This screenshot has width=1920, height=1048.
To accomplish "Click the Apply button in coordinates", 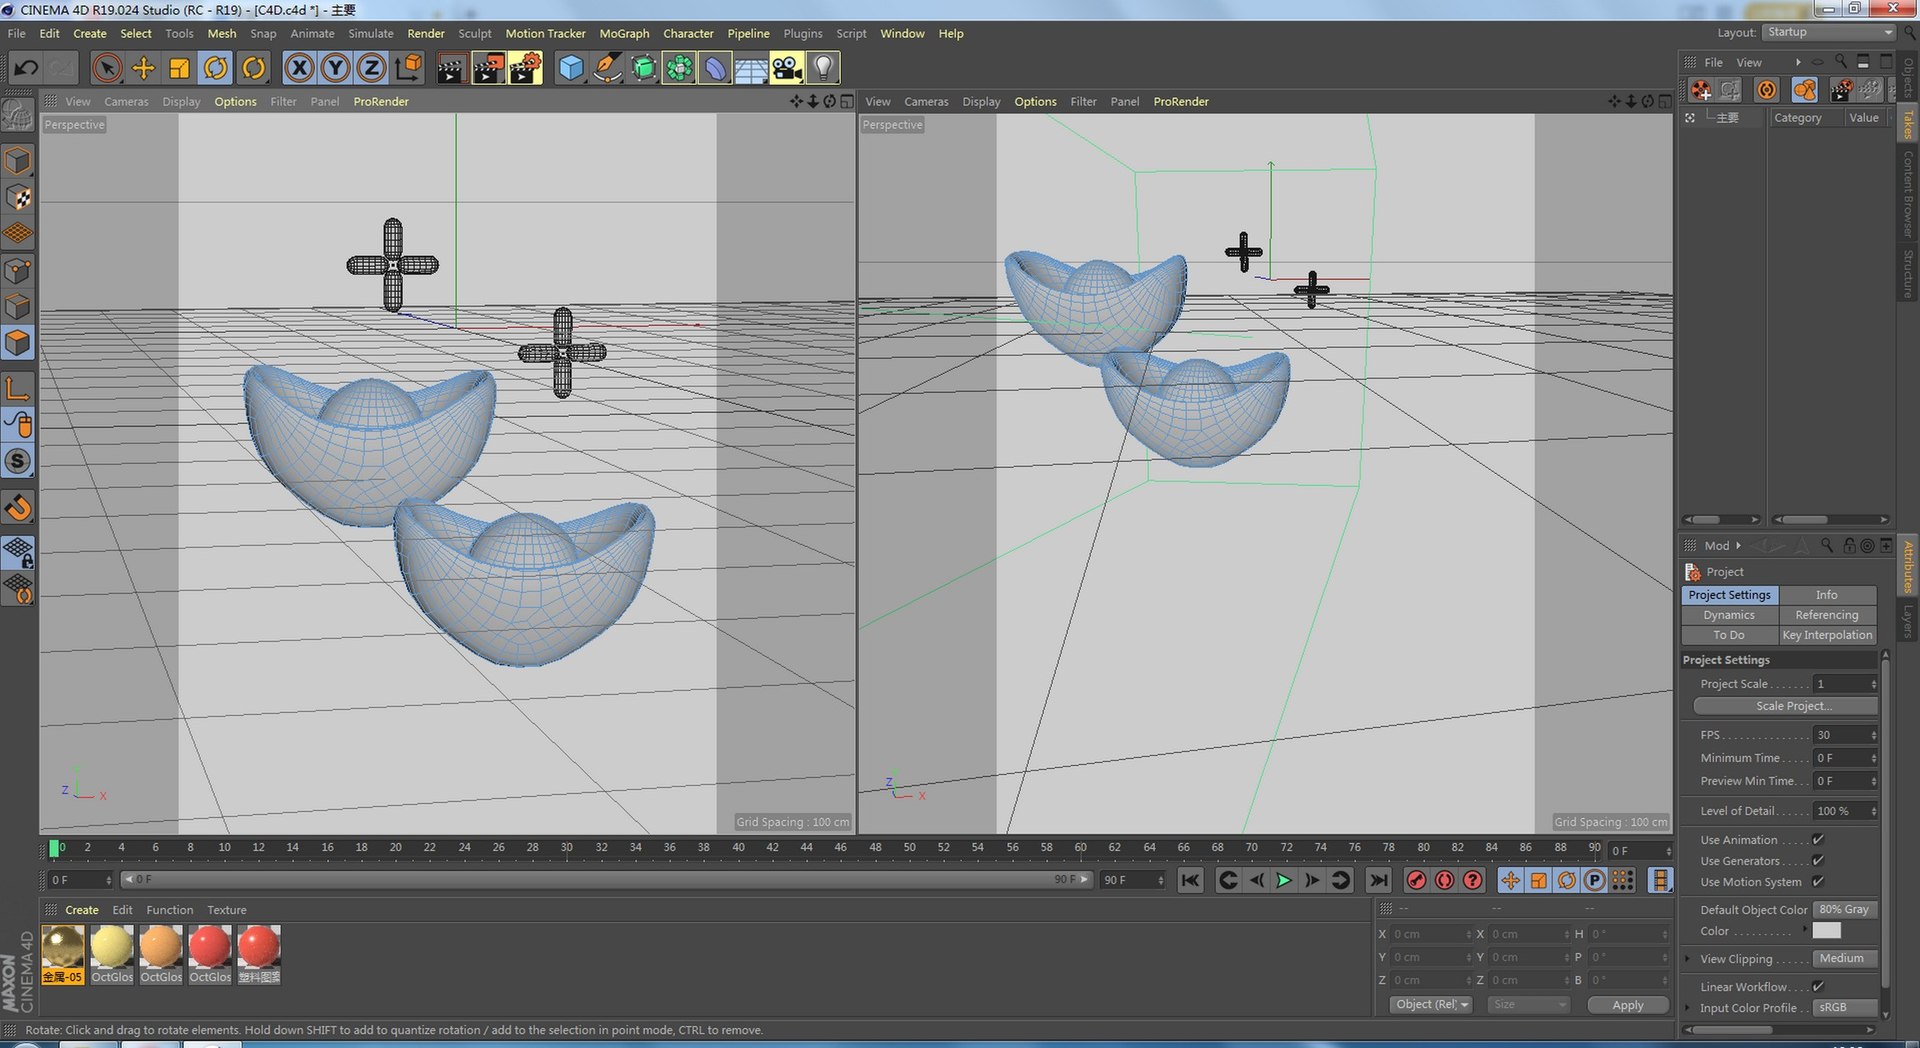I will (x=1628, y=1005).
